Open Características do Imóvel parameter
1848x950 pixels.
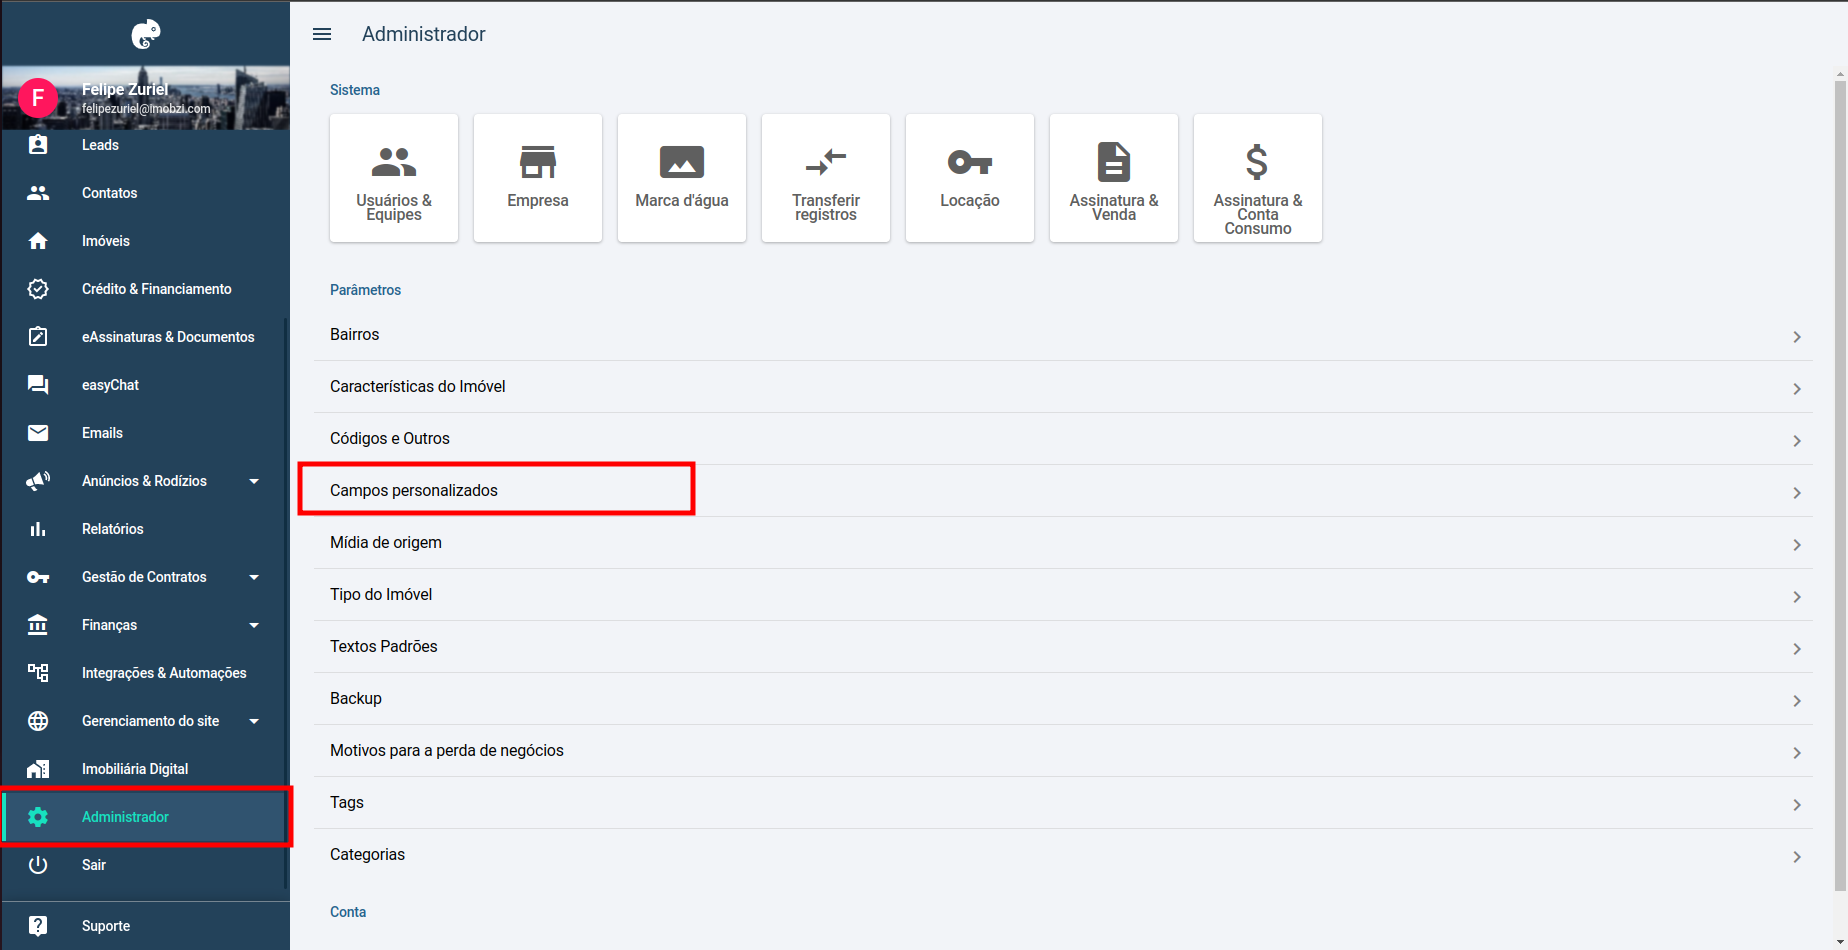pyautogui.click(x=1063, y=387)
